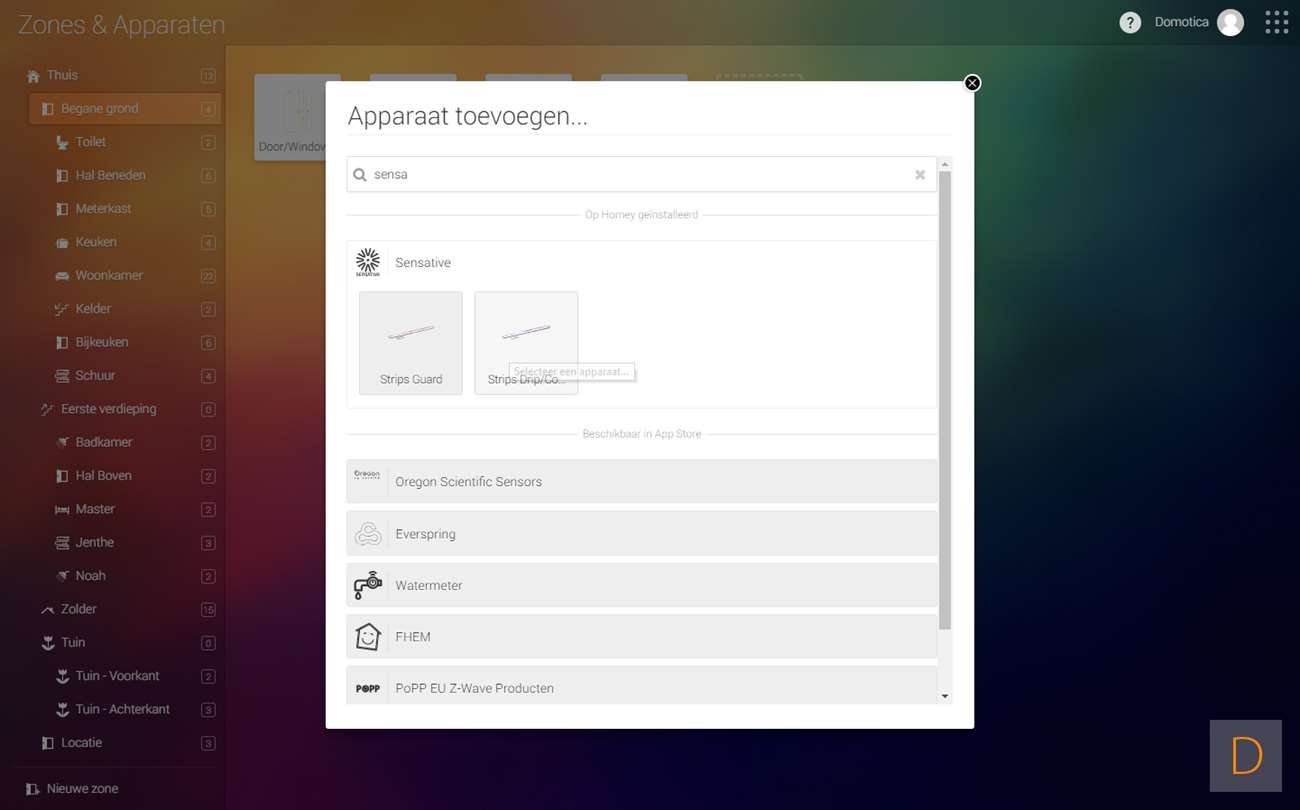Open the Everspring app entry
This screenshot has height=810, width=1300.
pos(642,534)
